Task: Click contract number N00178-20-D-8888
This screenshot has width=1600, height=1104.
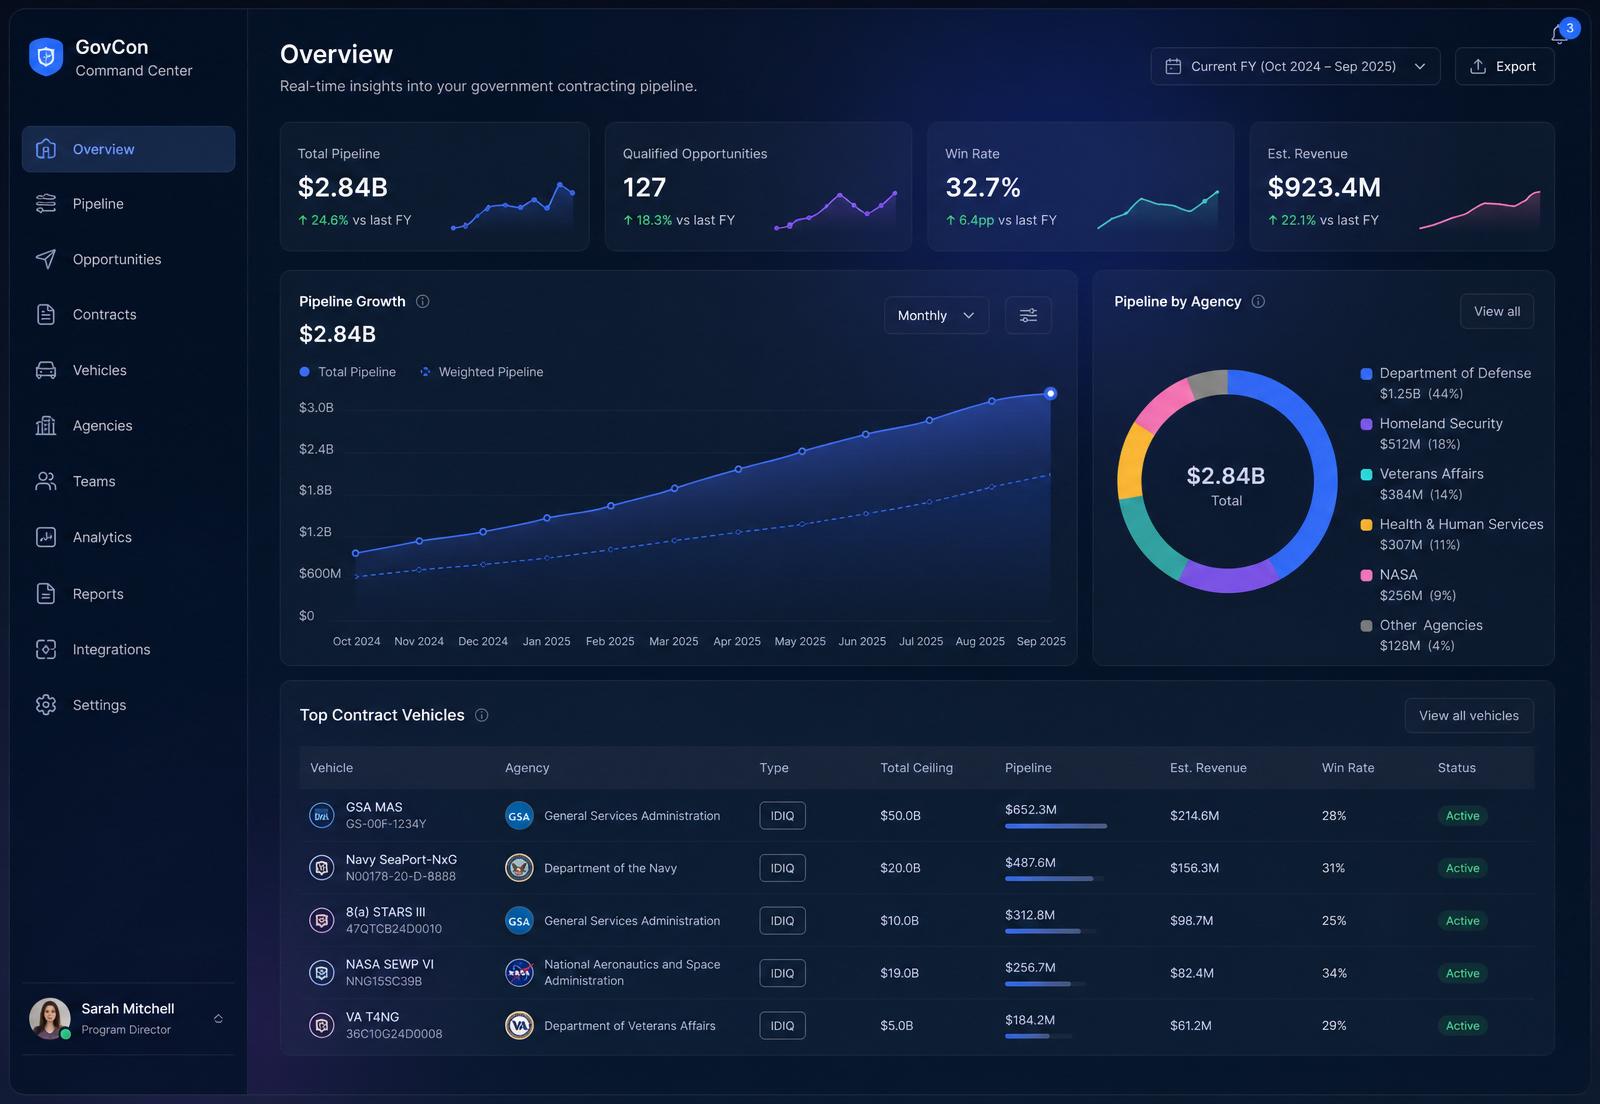Action: tap(401, 876)
